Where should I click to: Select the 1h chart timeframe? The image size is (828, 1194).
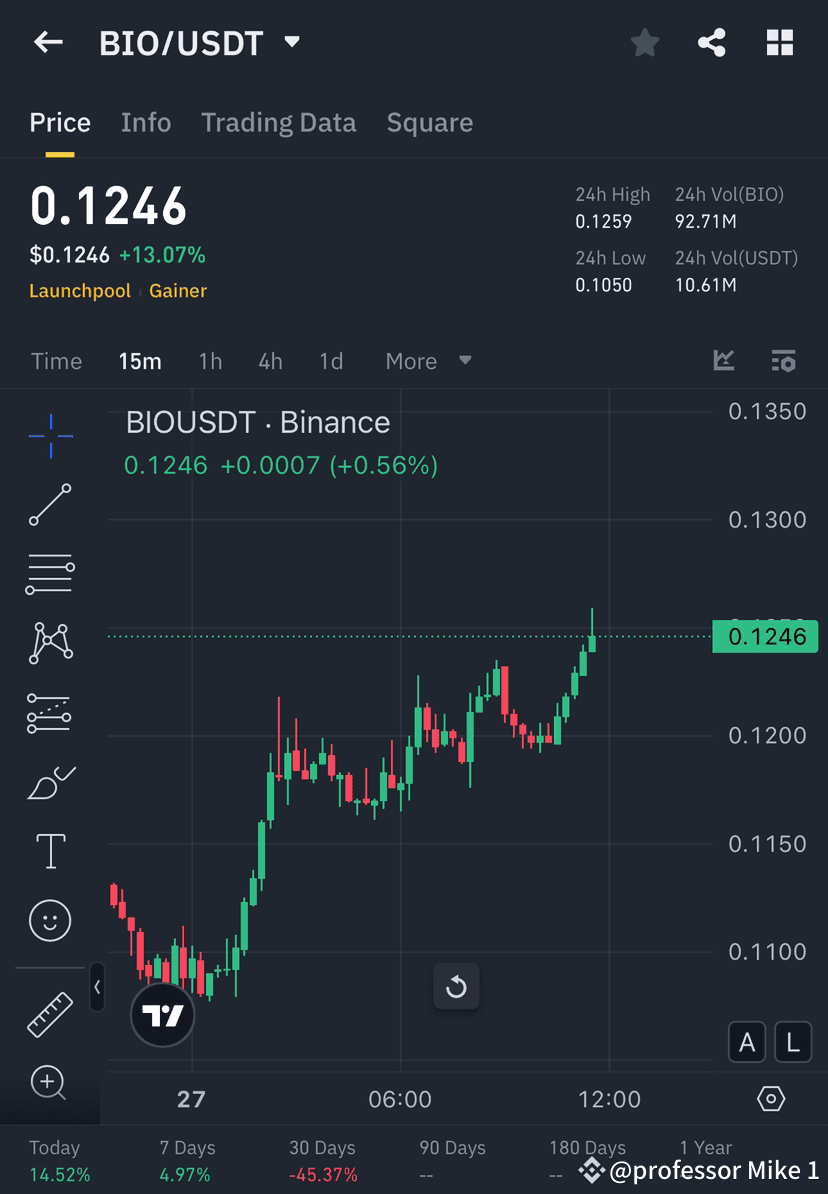(210, 361)
